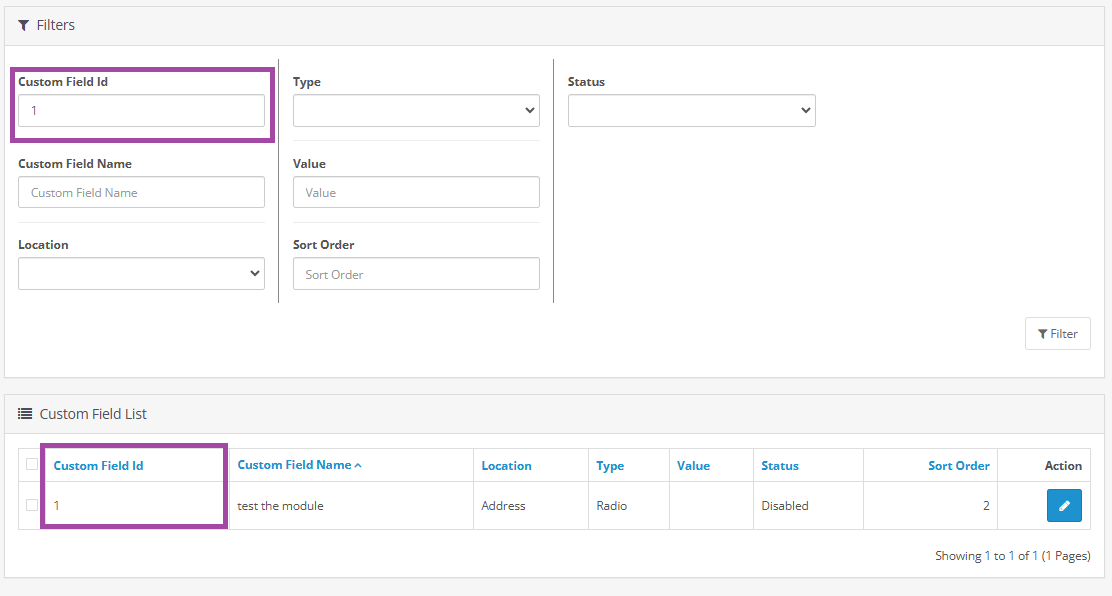
Task: Sort table by Type column header
Action: pos(610,466)
